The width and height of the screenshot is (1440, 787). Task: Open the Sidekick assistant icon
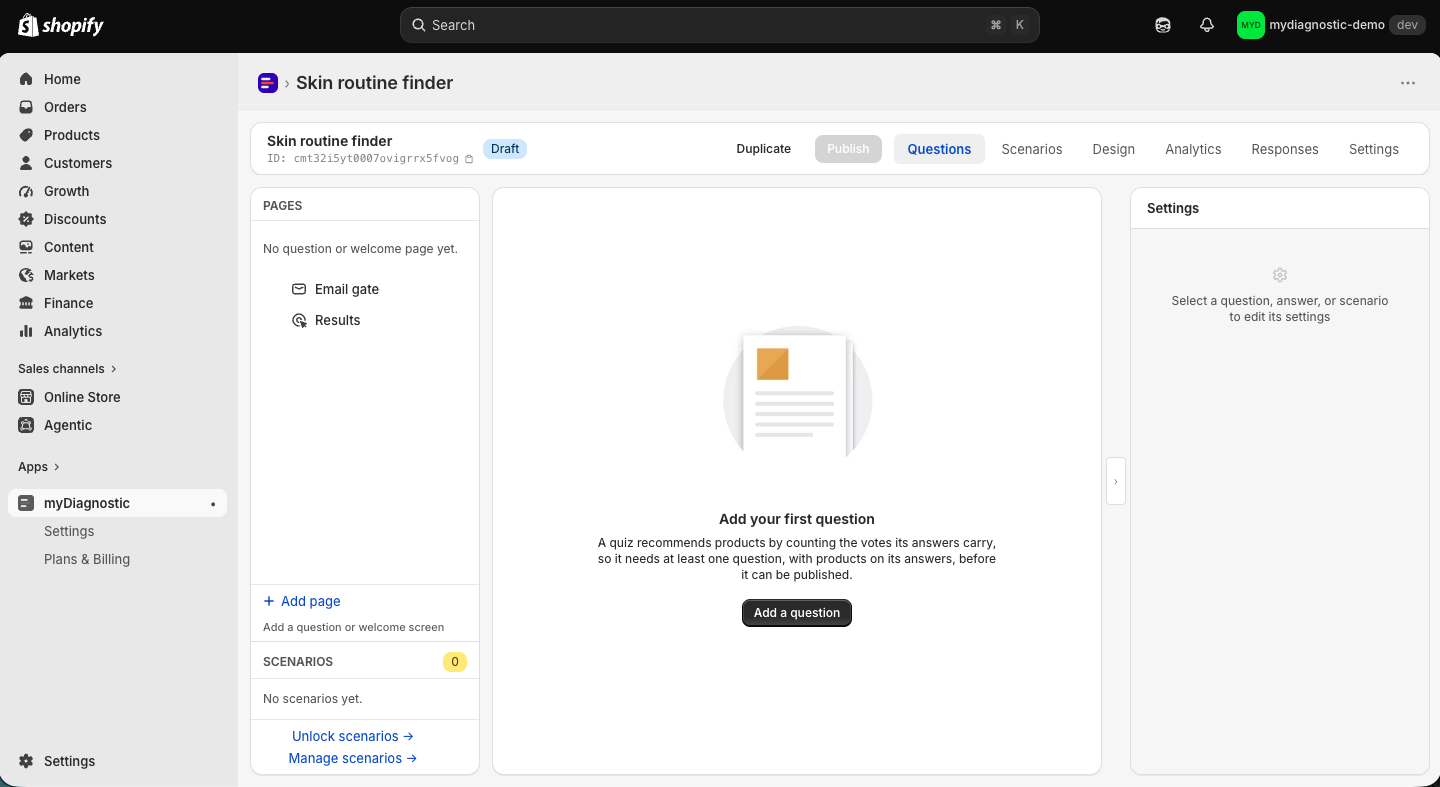click(1163, 25)
